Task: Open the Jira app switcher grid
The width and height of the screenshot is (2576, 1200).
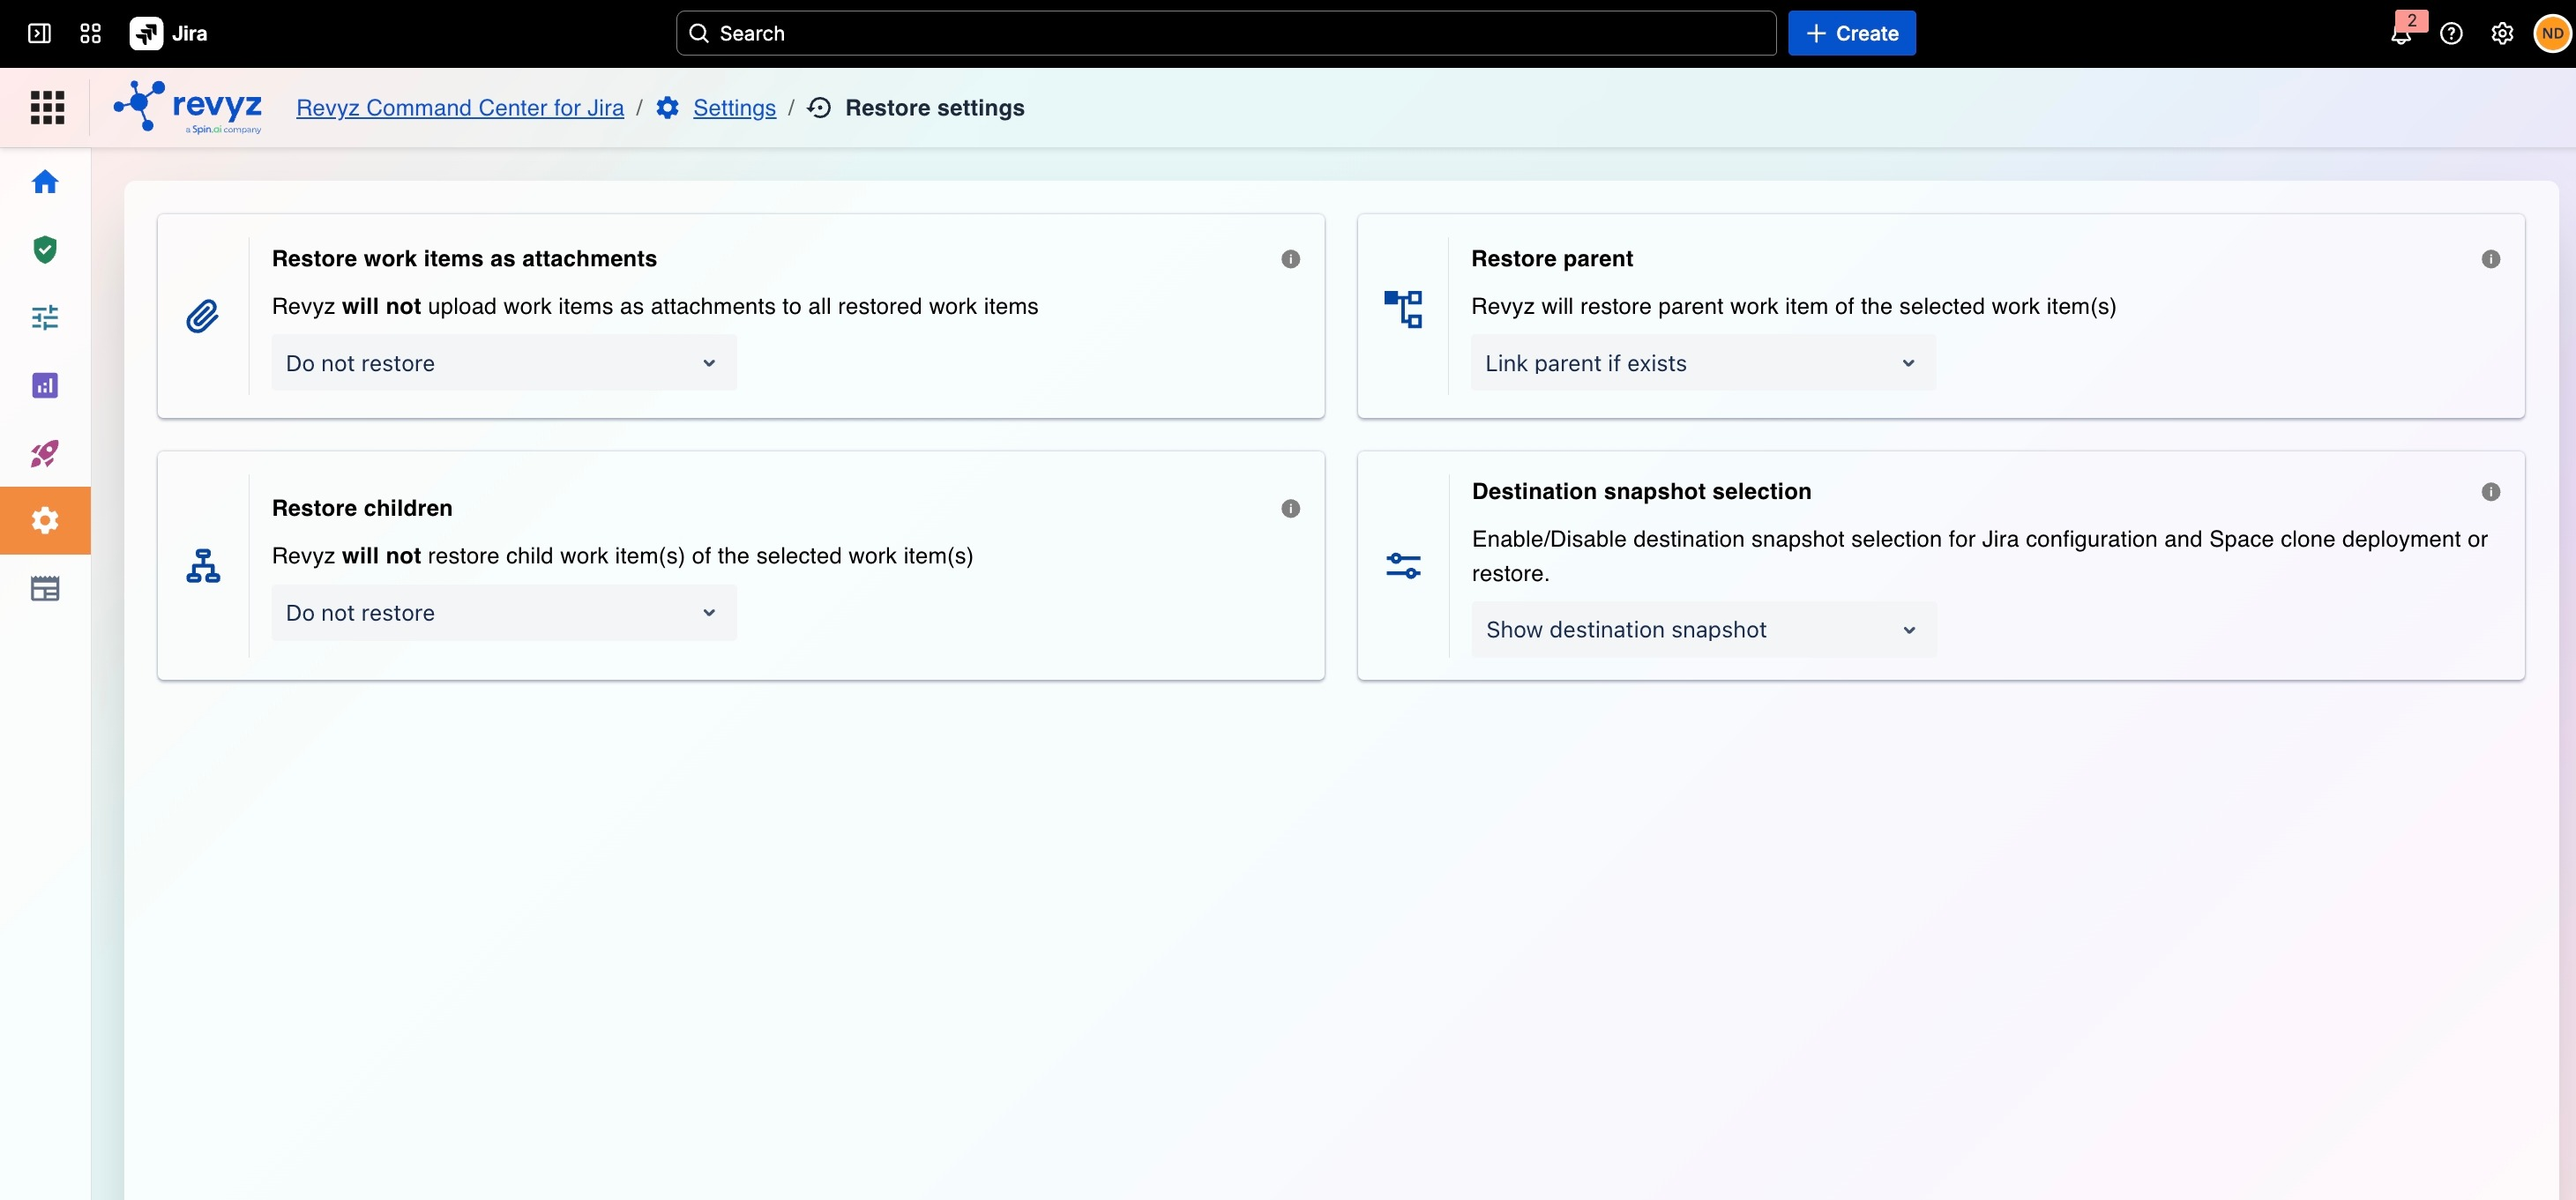Action: tap(90, 33)
